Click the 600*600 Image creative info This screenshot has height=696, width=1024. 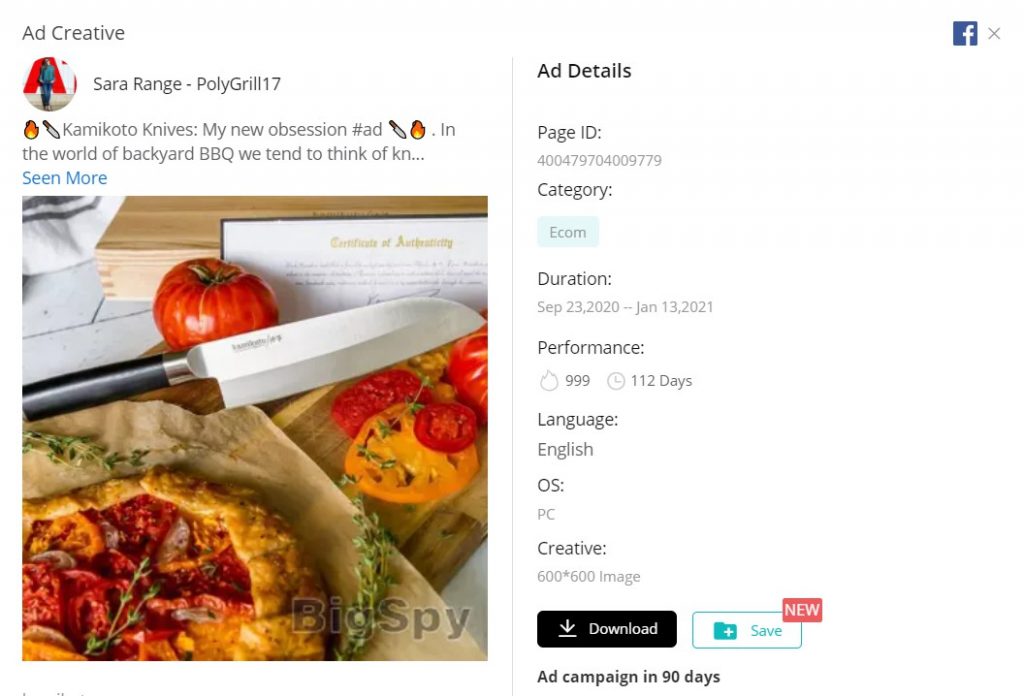[588, 577]
